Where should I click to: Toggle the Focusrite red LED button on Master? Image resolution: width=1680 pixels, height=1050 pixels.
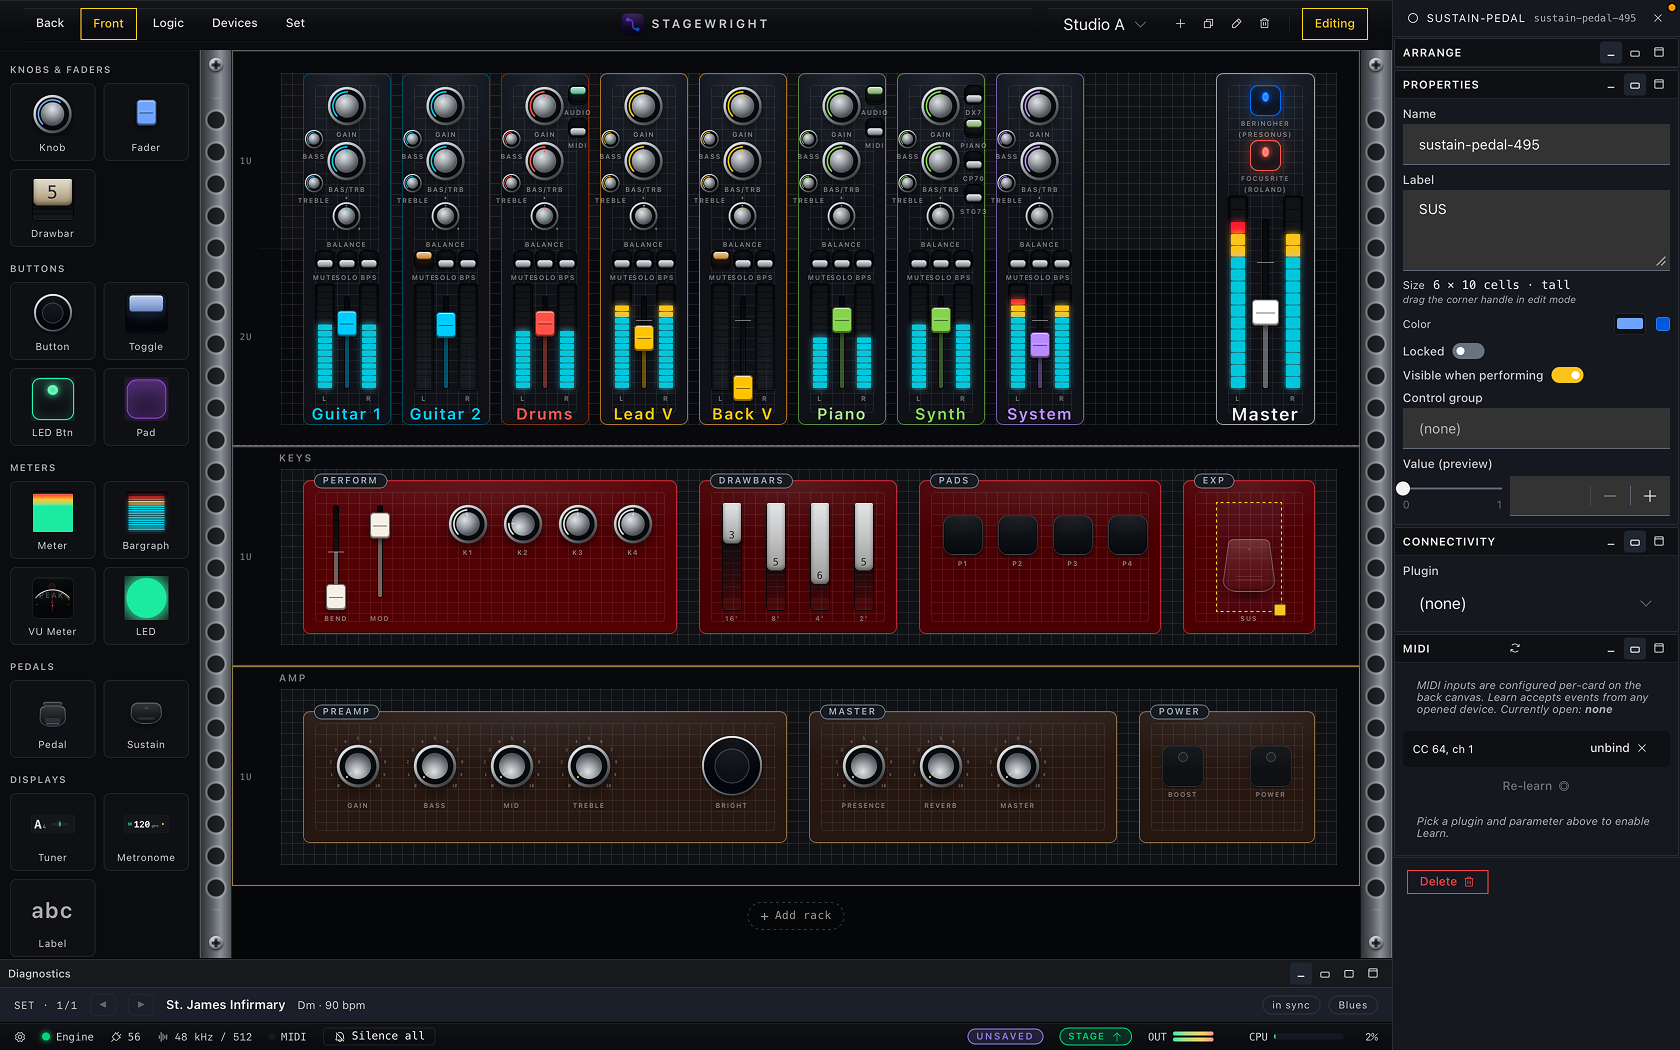1265,154
